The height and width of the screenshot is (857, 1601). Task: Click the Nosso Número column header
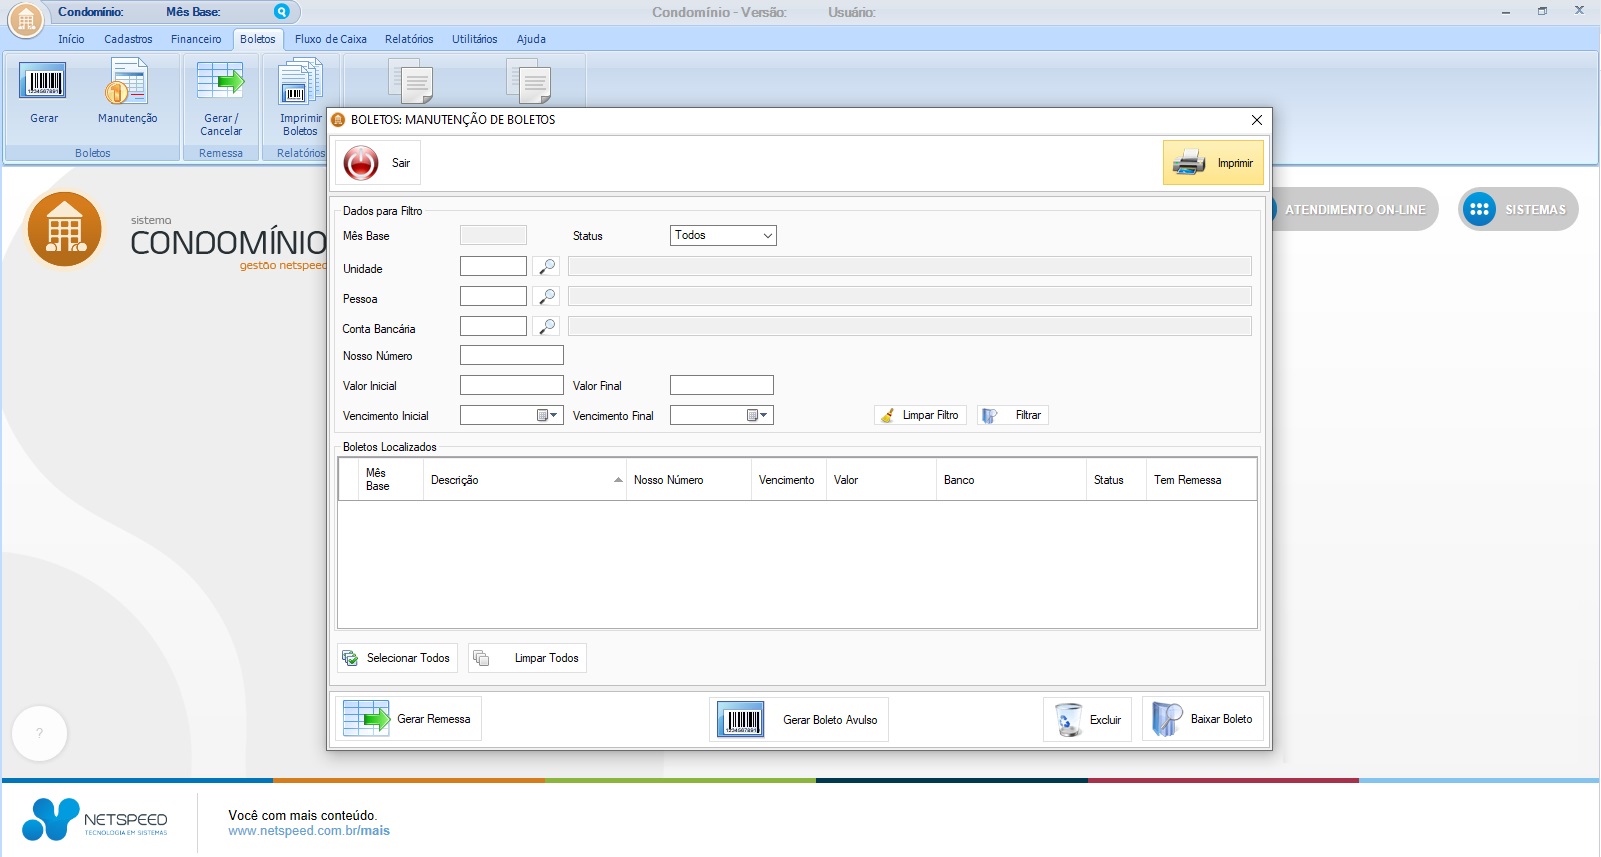pyautogui.click(x=689, y=480)
